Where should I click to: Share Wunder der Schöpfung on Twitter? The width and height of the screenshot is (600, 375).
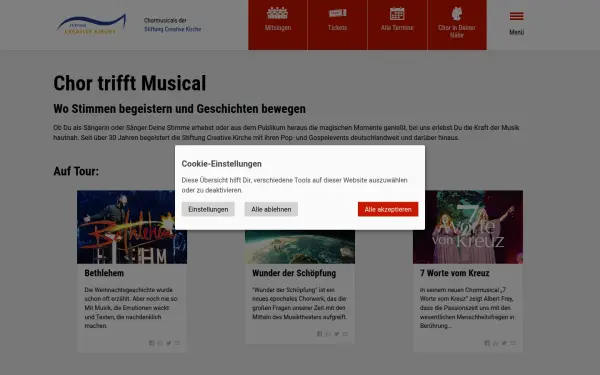337,334
